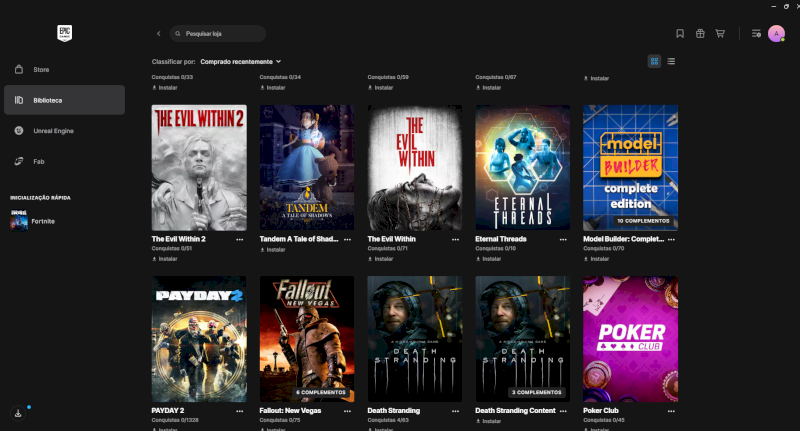Open the Store section
The width and height of the screenshot is (800, 431).
pos(64,69)
